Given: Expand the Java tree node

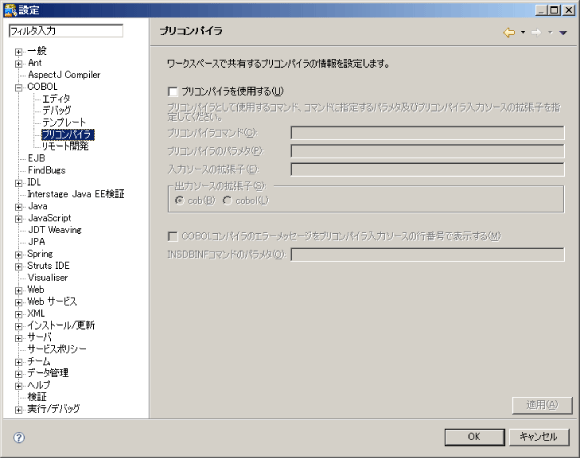Looking at the screenshot, I should click(18, 206).
